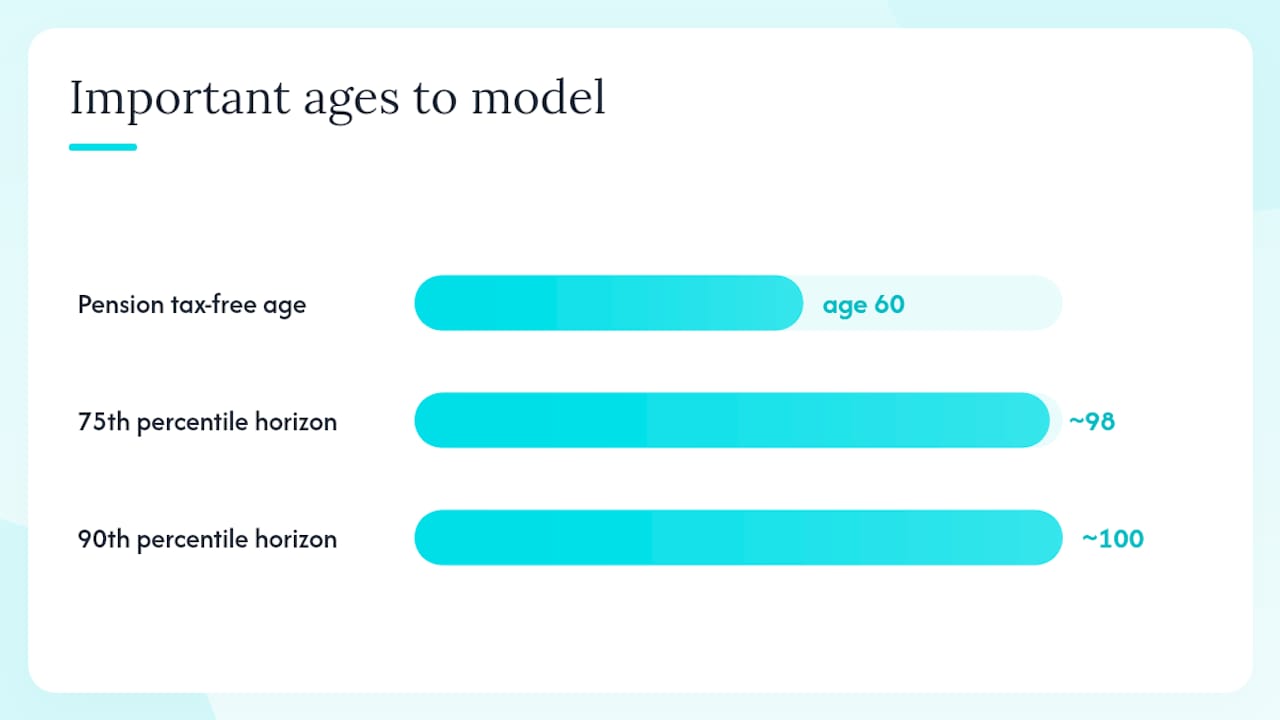Click the "75th percentile horizon" label
Viewport: 1280px width, 720px height.
pos(207,421)
